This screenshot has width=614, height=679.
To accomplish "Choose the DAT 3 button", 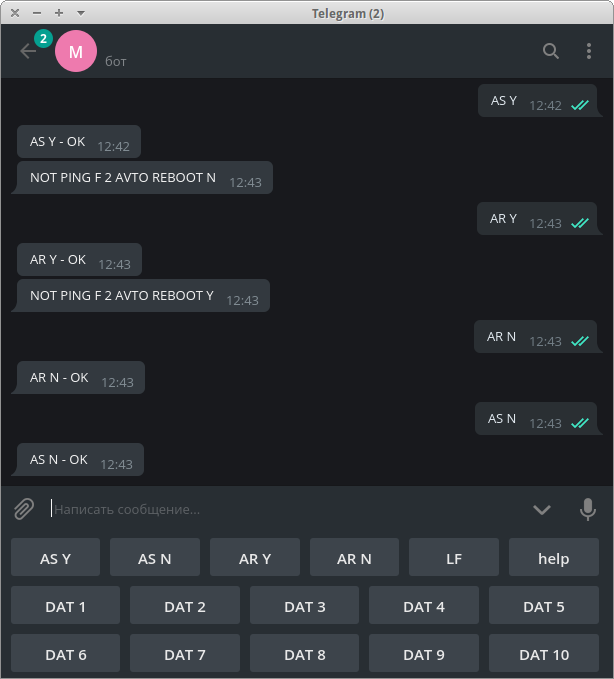I will pos(304,605).
